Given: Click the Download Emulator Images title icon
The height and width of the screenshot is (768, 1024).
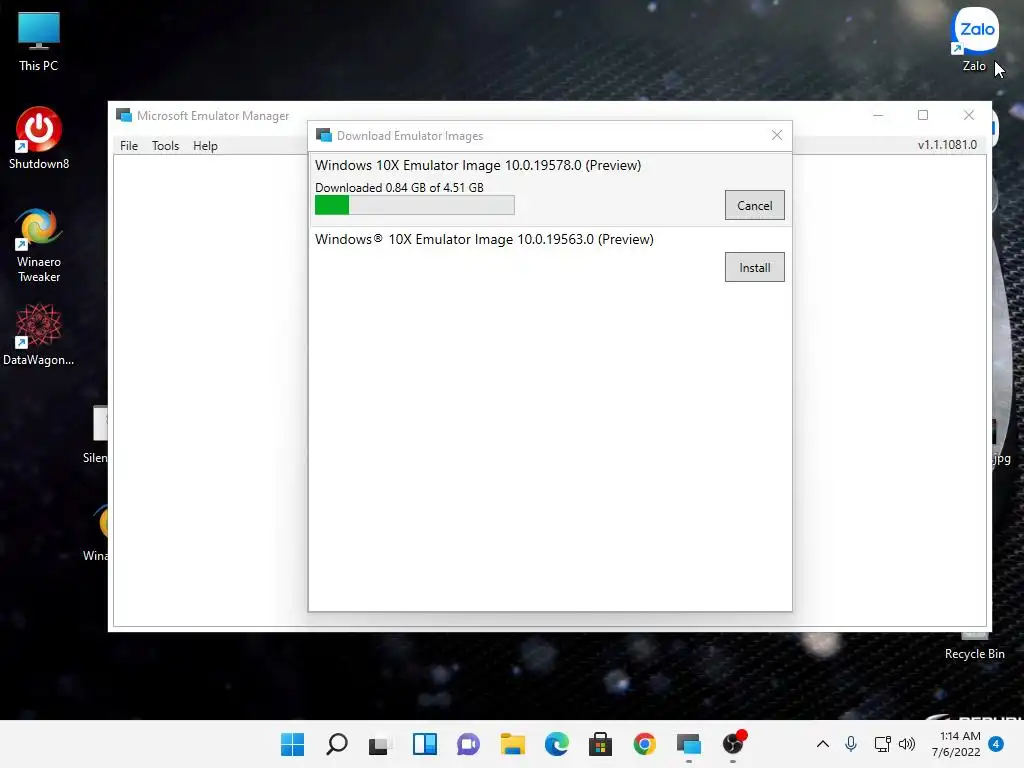Looking at the screenshot, I should (x=323, y=135).
